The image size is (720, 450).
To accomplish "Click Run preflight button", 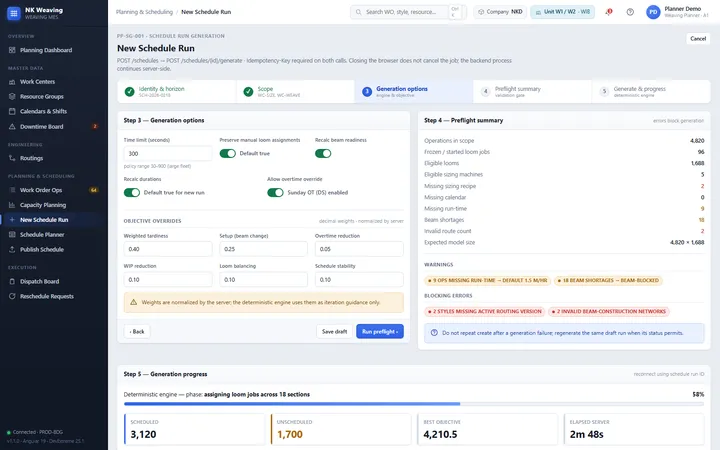I will tap(380, 332).
